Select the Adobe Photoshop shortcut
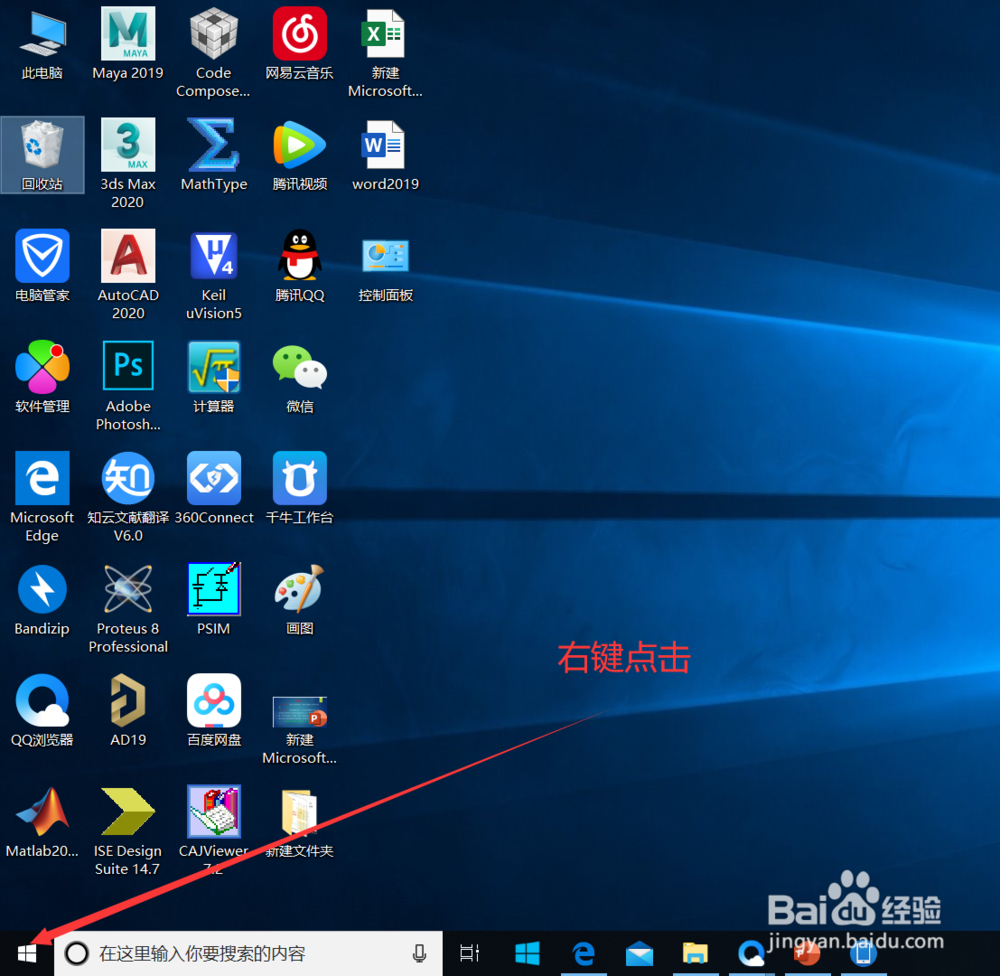Screen dimensions: 1000x976 tap(128, 385)
